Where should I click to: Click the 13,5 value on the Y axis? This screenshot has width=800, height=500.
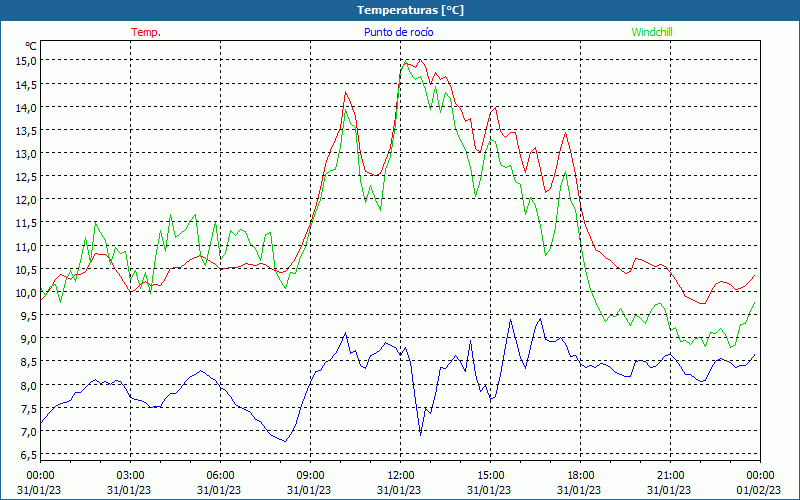click(x=26, y=130)
